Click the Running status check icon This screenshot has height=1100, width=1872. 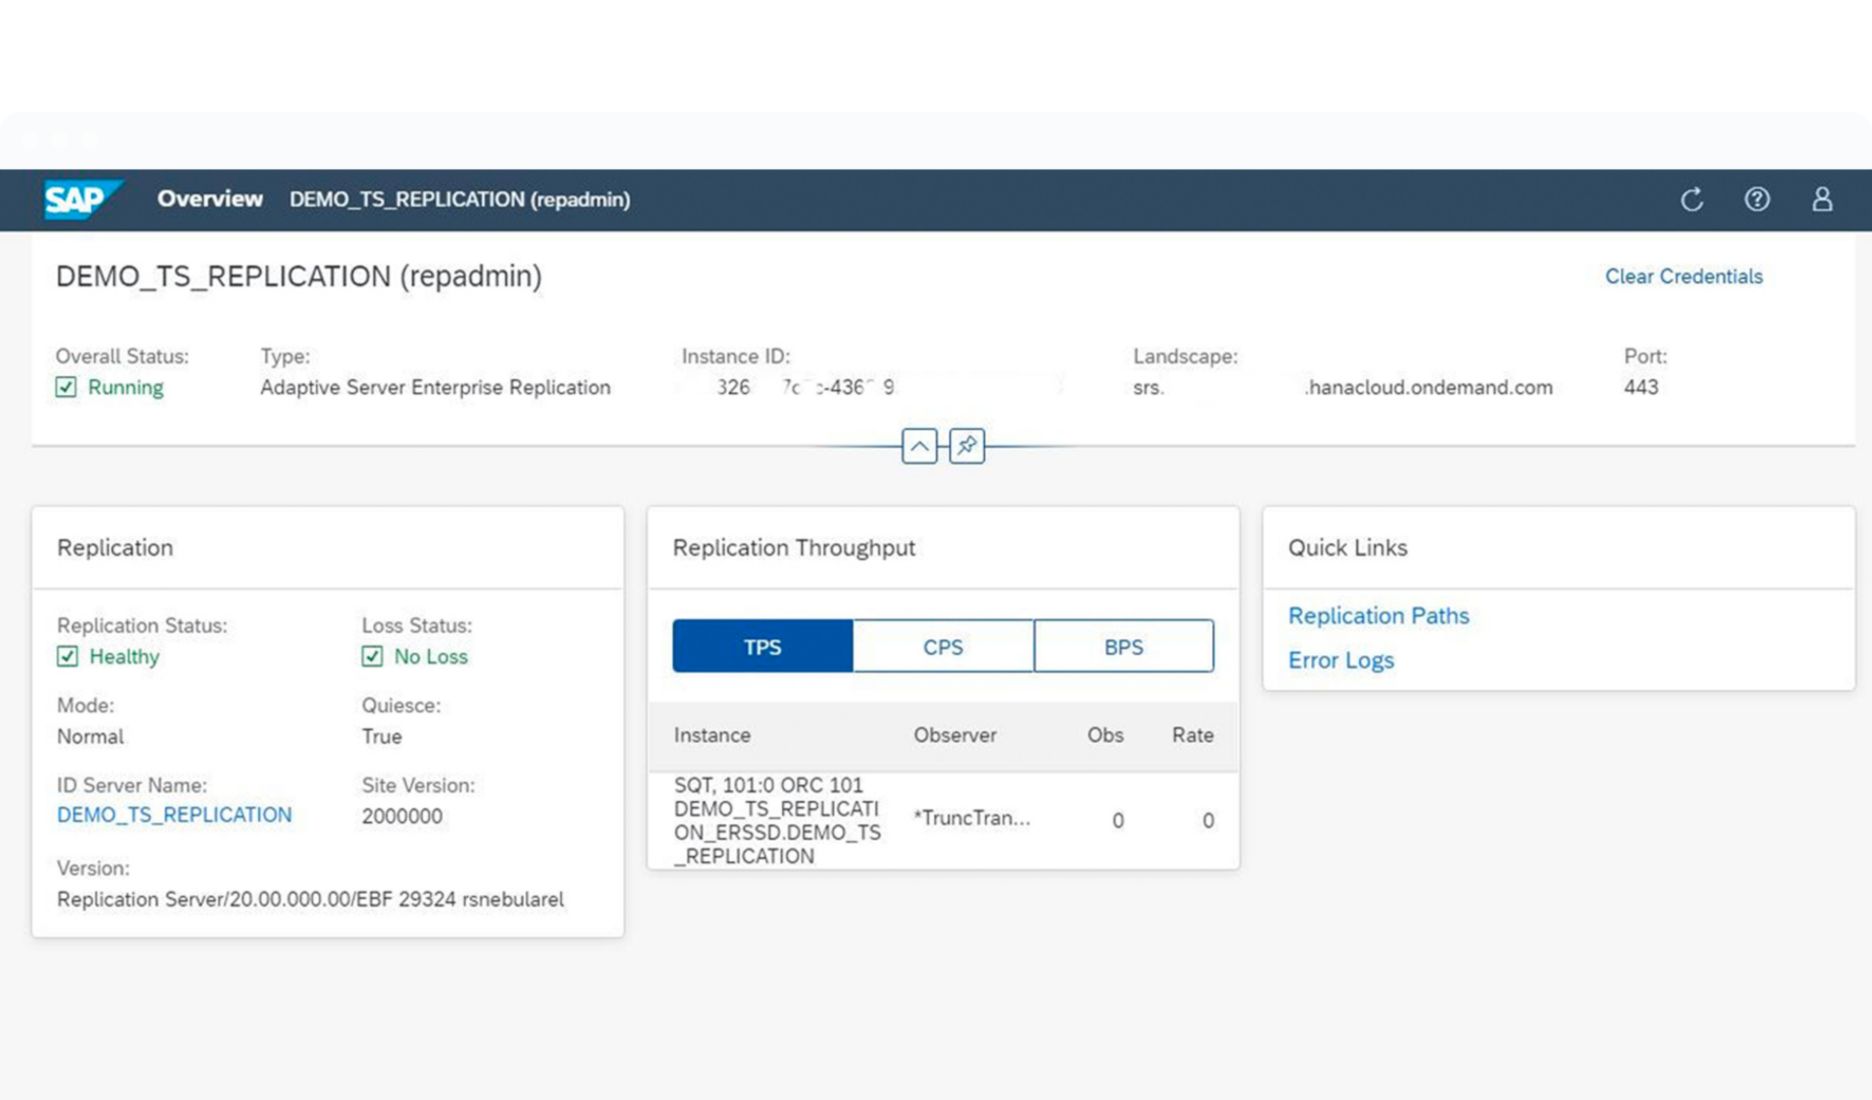pyautogui.click(x=66, y=387)
